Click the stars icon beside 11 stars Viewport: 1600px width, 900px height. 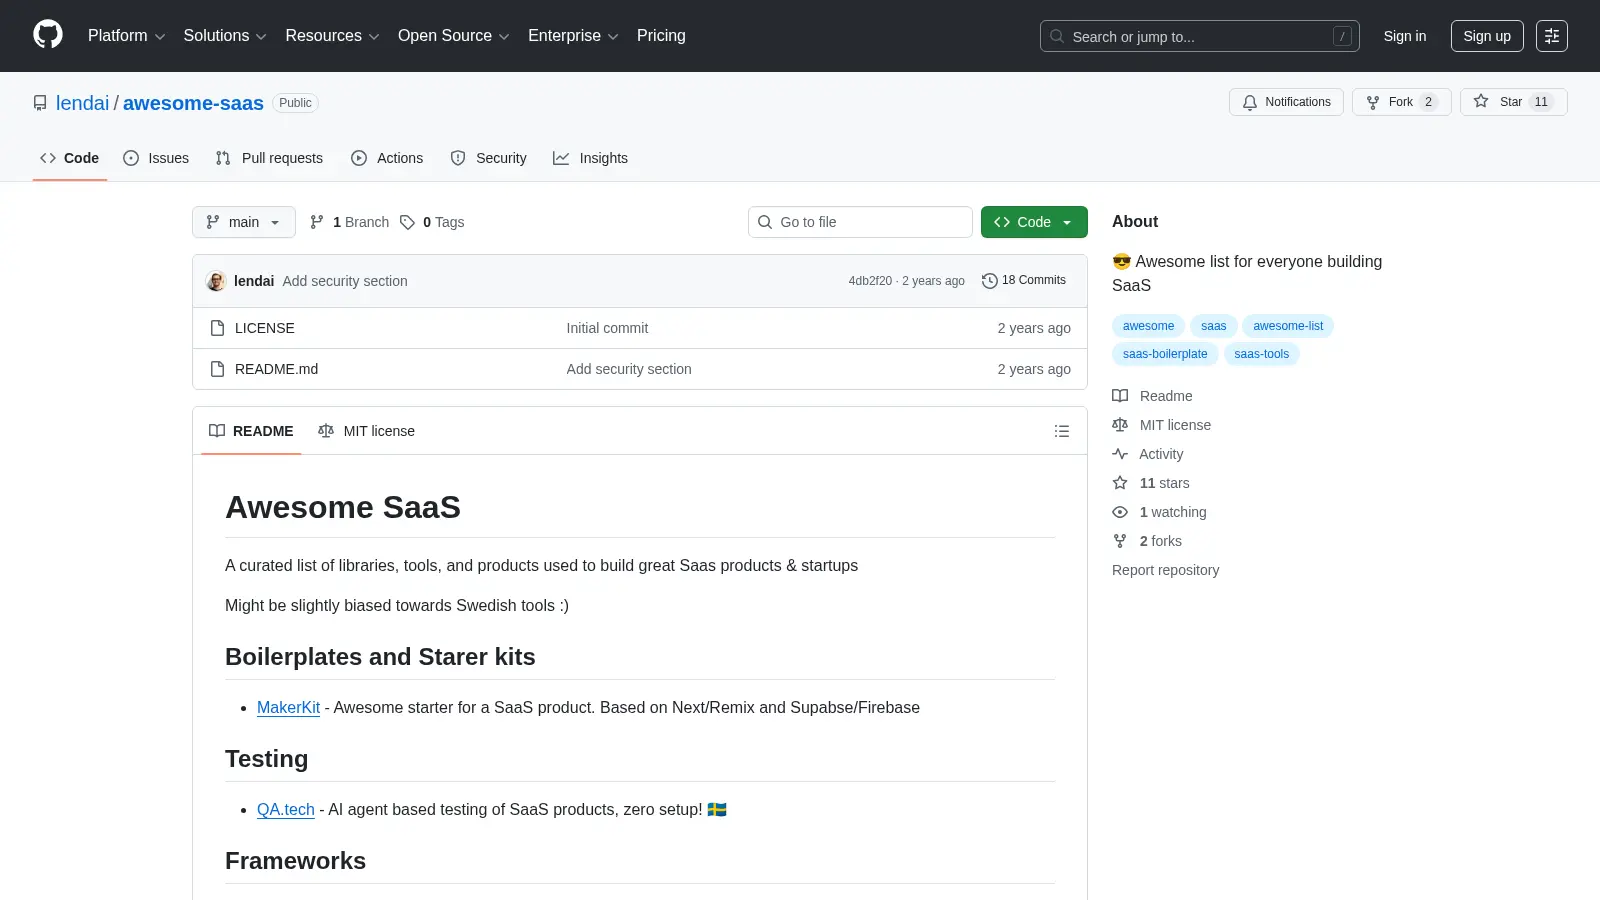pyautogui.click(x=1120, y=483)
